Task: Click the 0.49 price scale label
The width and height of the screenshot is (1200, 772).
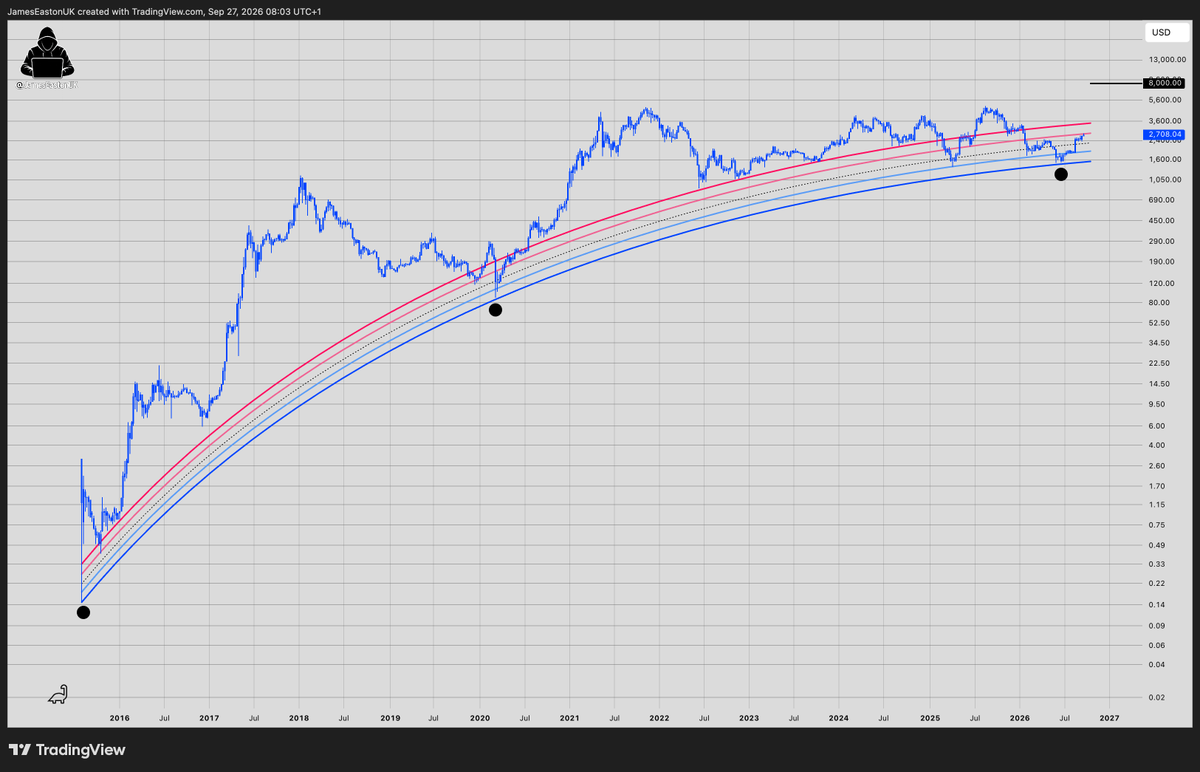Action: click(1159, 545)
